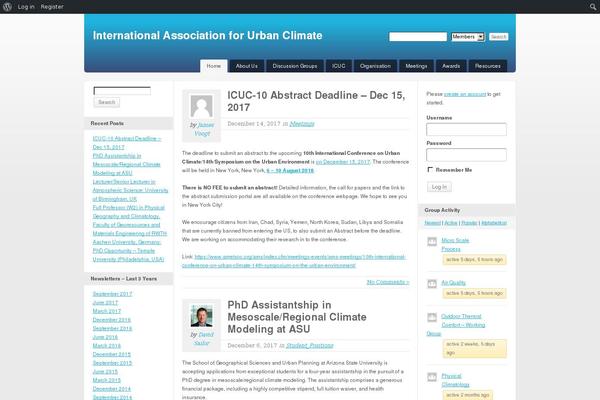
Task: Click into the Password field
Action: click(466, 155)
